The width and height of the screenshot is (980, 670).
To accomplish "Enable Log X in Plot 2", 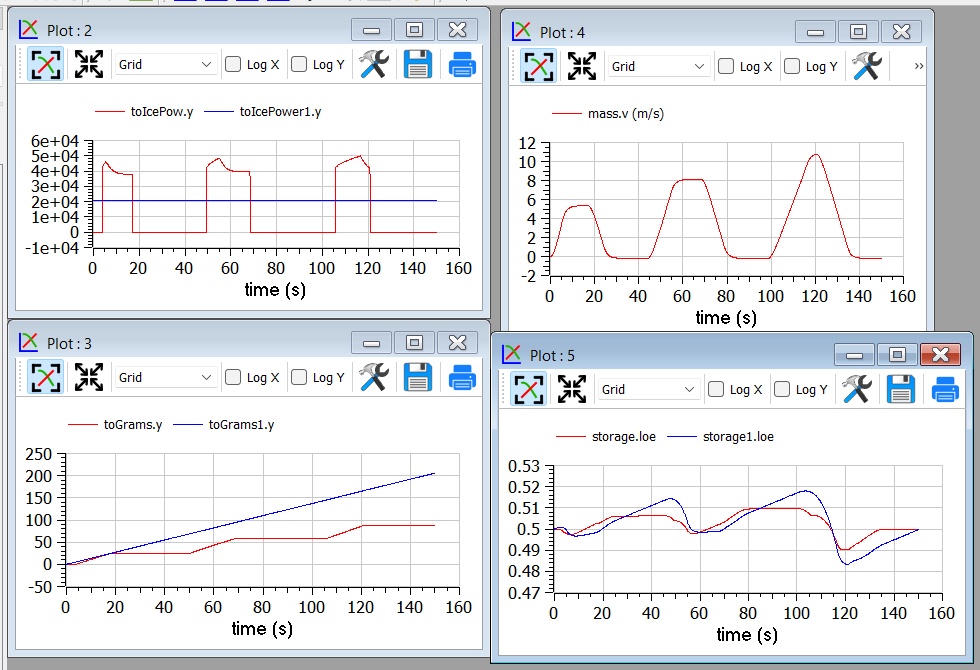I will [233, 65].
